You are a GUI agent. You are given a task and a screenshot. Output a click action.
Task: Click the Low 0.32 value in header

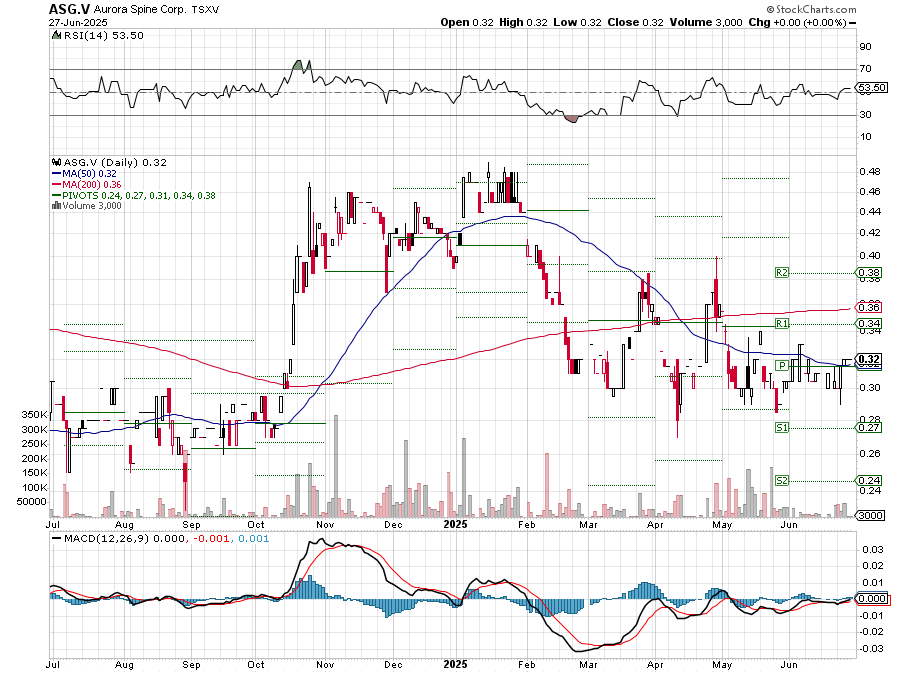[577, 22]
